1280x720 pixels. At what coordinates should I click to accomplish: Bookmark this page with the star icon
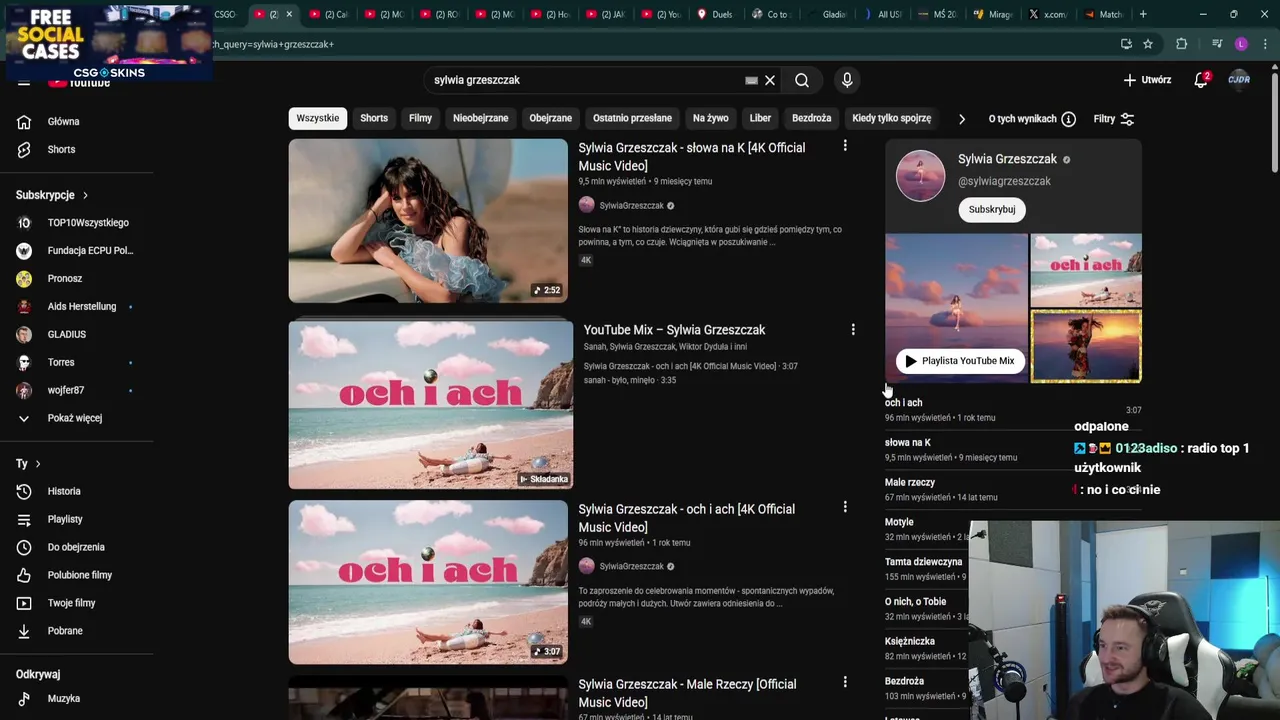point(1148,44)
